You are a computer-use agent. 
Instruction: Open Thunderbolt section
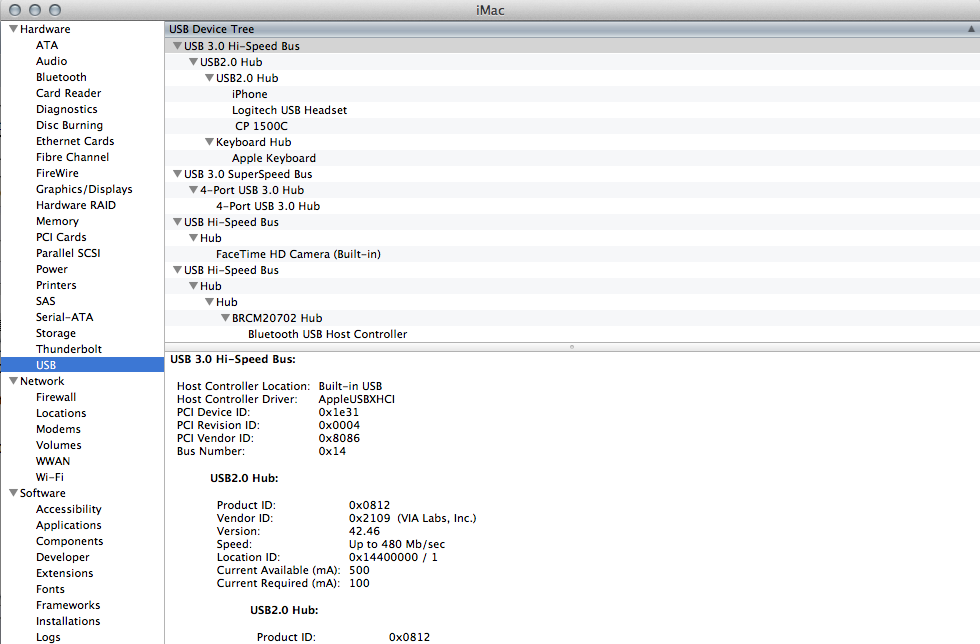point(69,349)
